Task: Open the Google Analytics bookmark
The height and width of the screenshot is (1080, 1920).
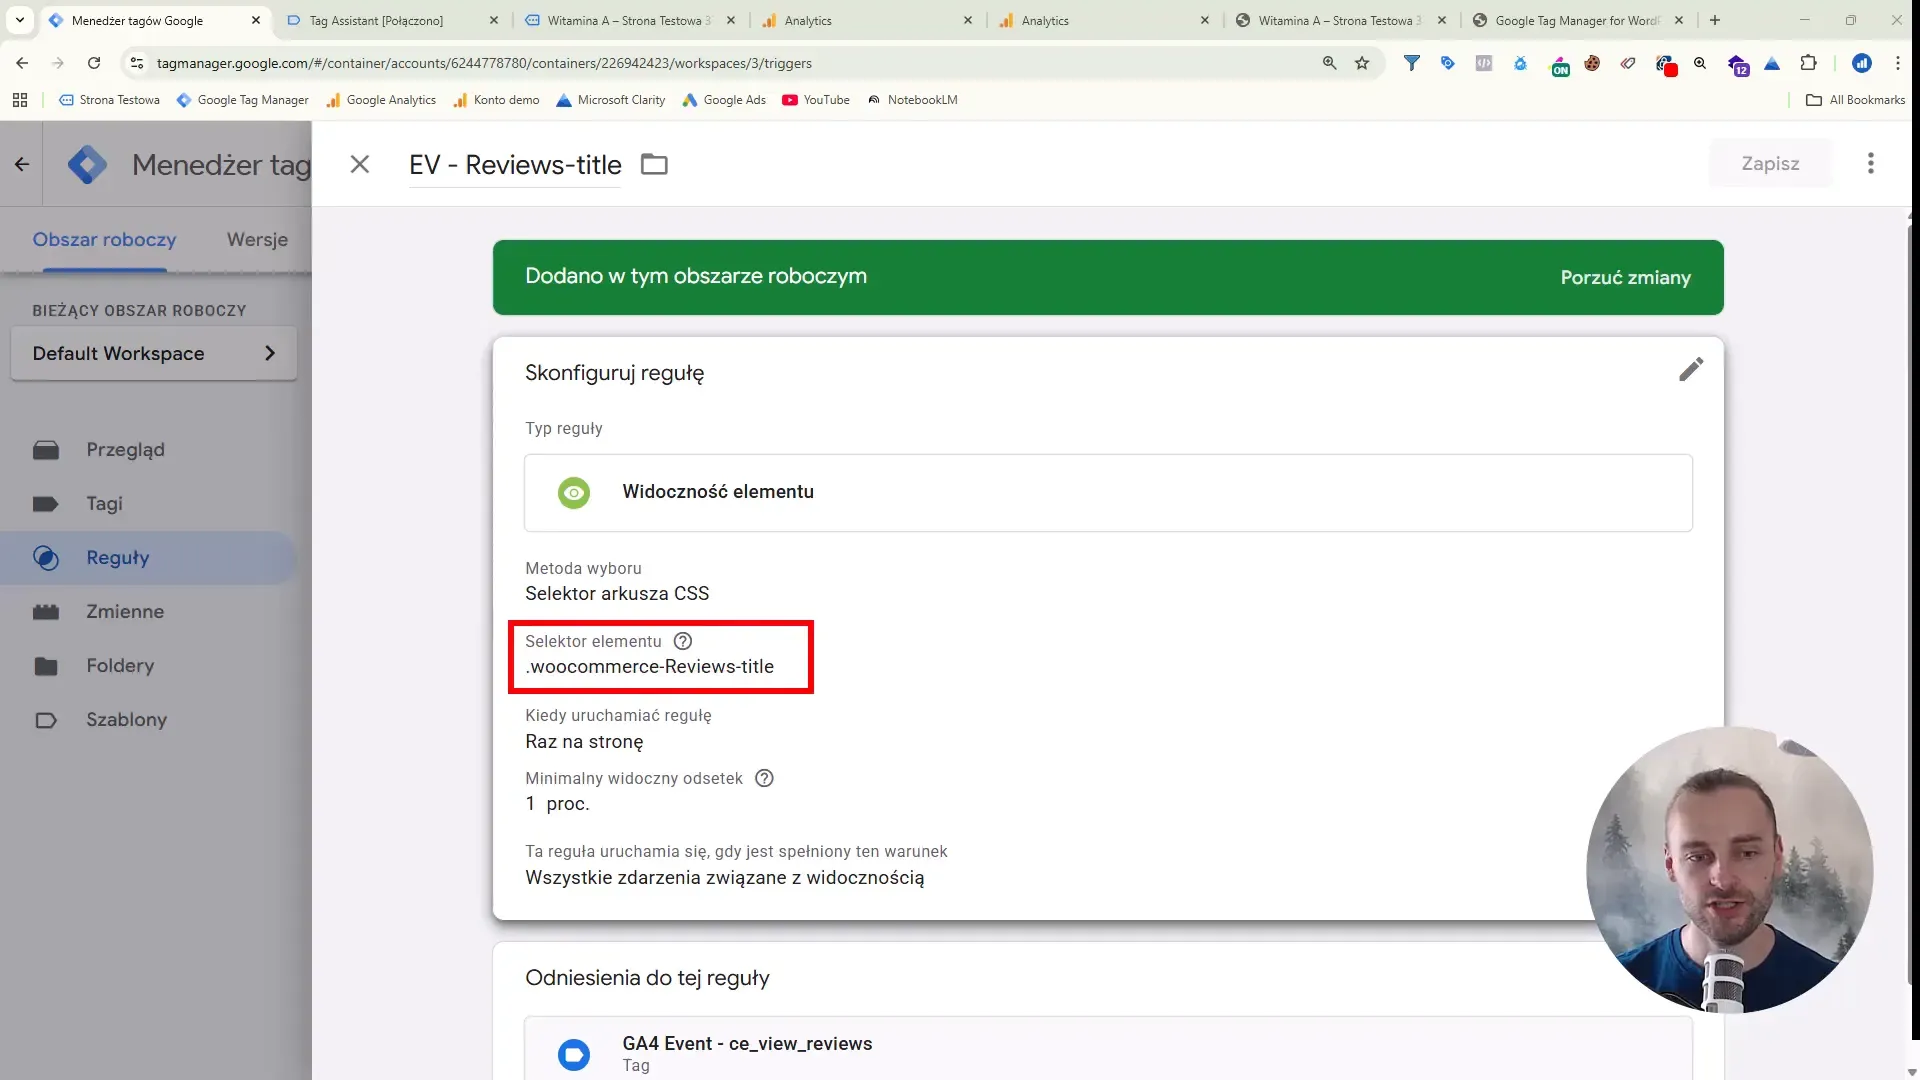Action: tap(381, 100)
